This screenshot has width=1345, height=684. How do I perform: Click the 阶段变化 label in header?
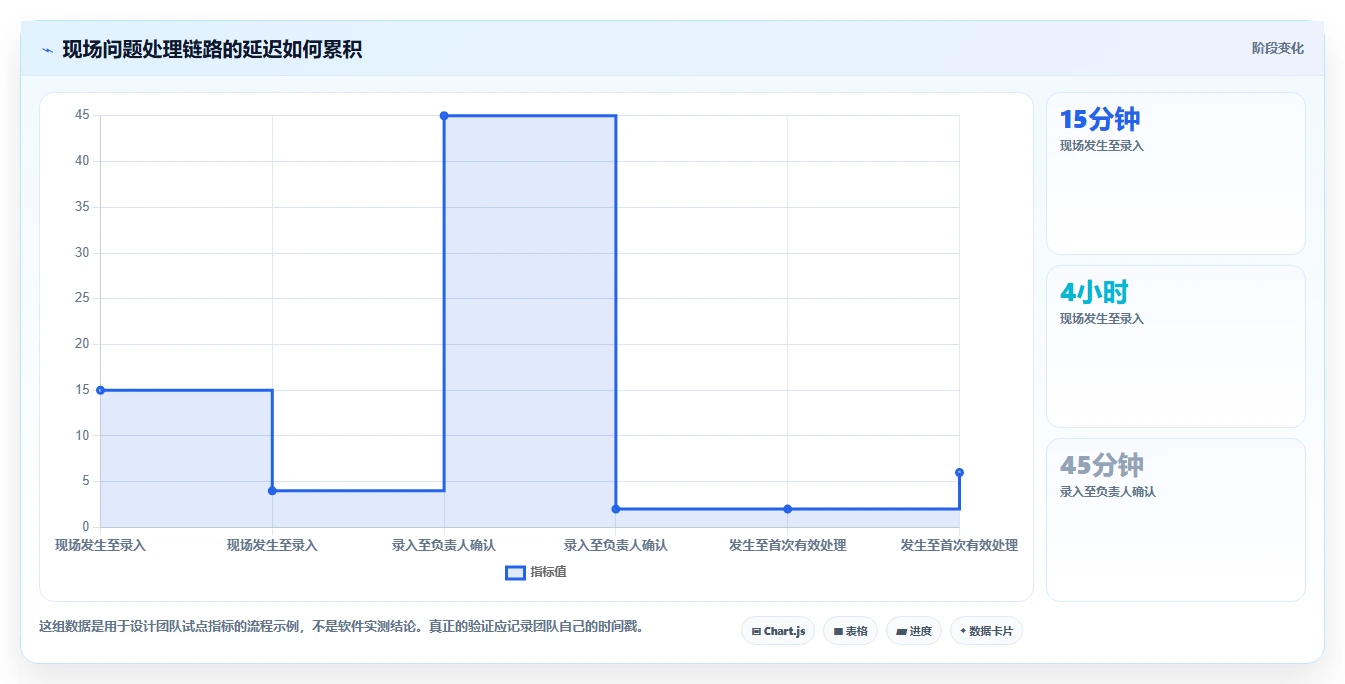coord(1277,48)
